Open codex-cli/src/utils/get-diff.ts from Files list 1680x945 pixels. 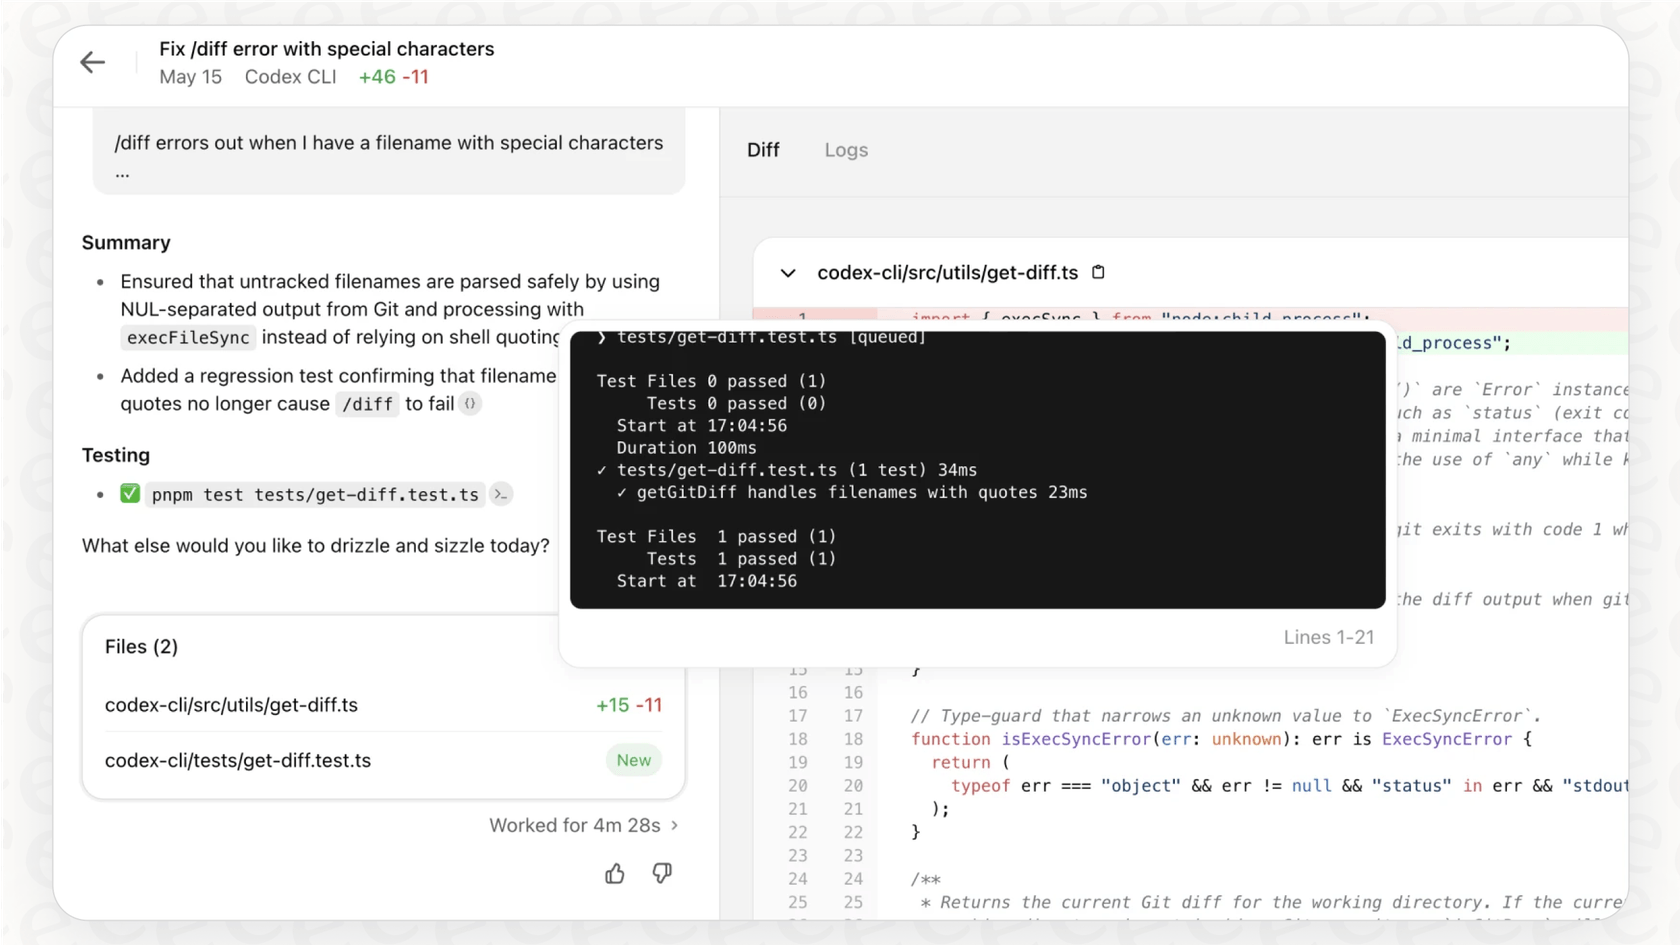[232, 705]
